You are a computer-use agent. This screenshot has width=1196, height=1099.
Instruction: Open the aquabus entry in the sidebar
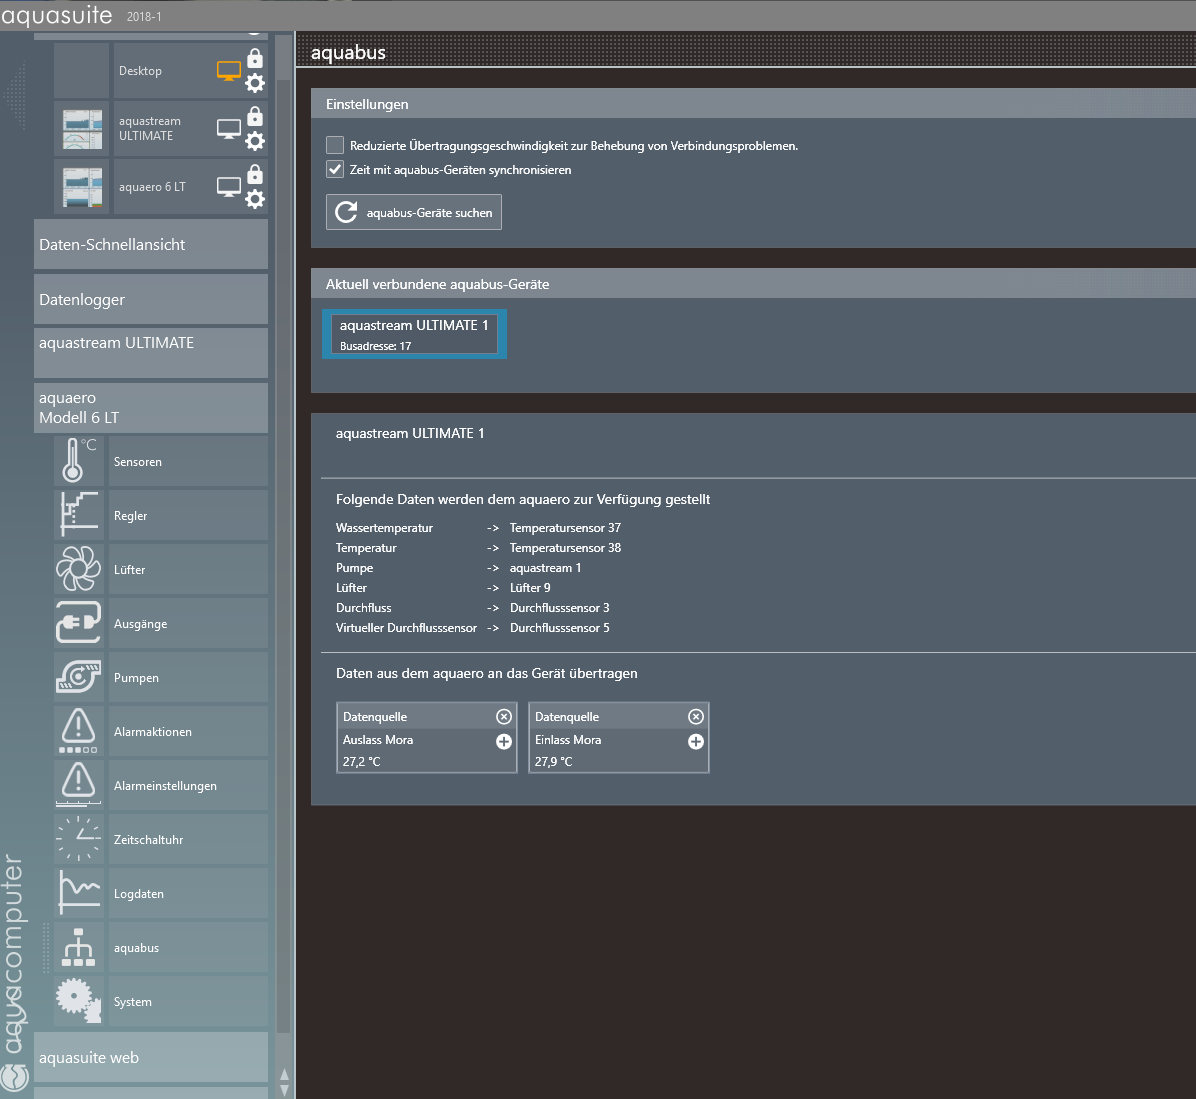[x=137, y=948]
